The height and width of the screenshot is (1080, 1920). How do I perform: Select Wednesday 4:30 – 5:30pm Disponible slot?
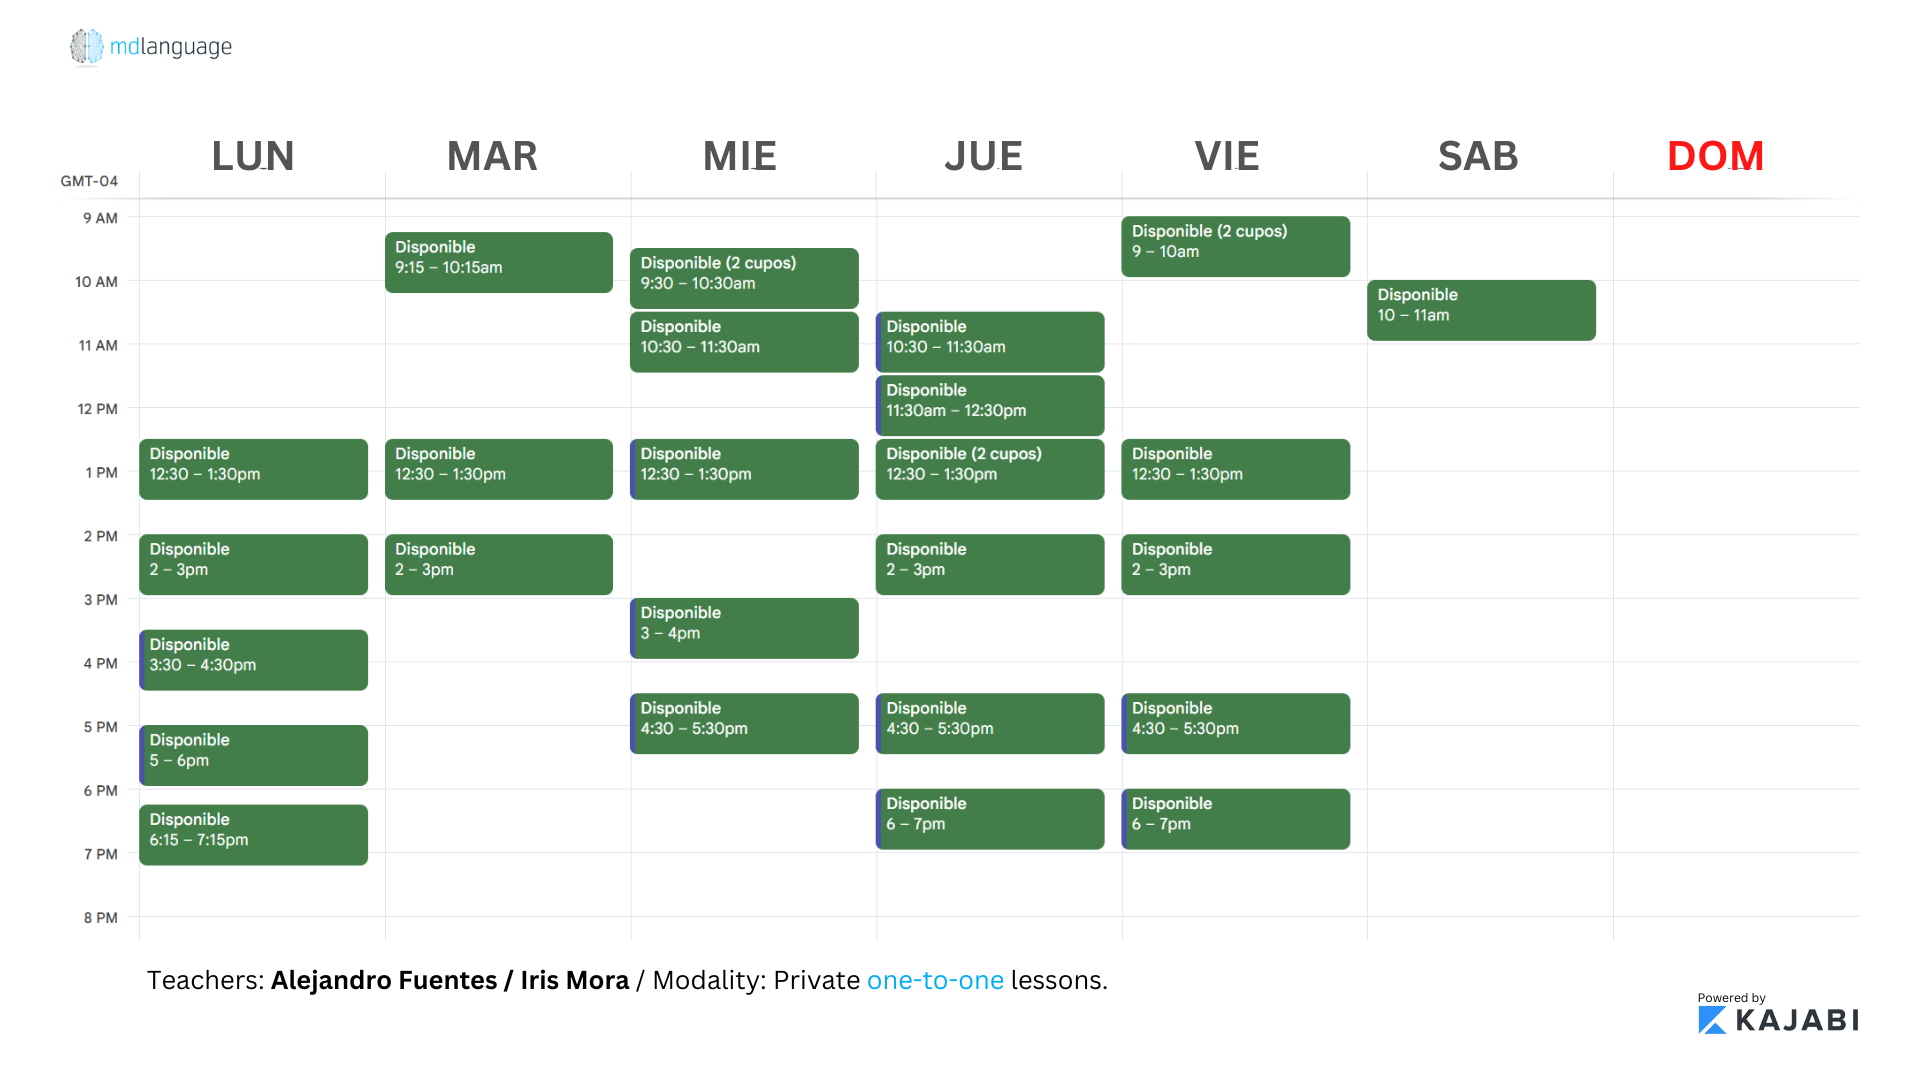point(744,723)
